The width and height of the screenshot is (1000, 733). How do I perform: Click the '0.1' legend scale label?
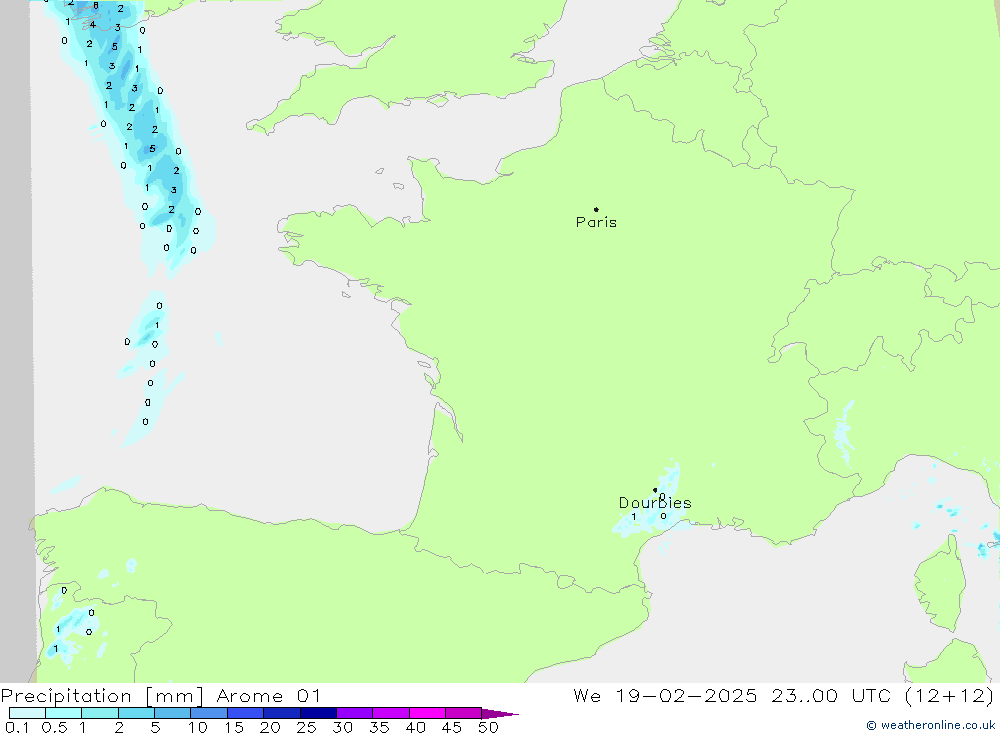17,727
